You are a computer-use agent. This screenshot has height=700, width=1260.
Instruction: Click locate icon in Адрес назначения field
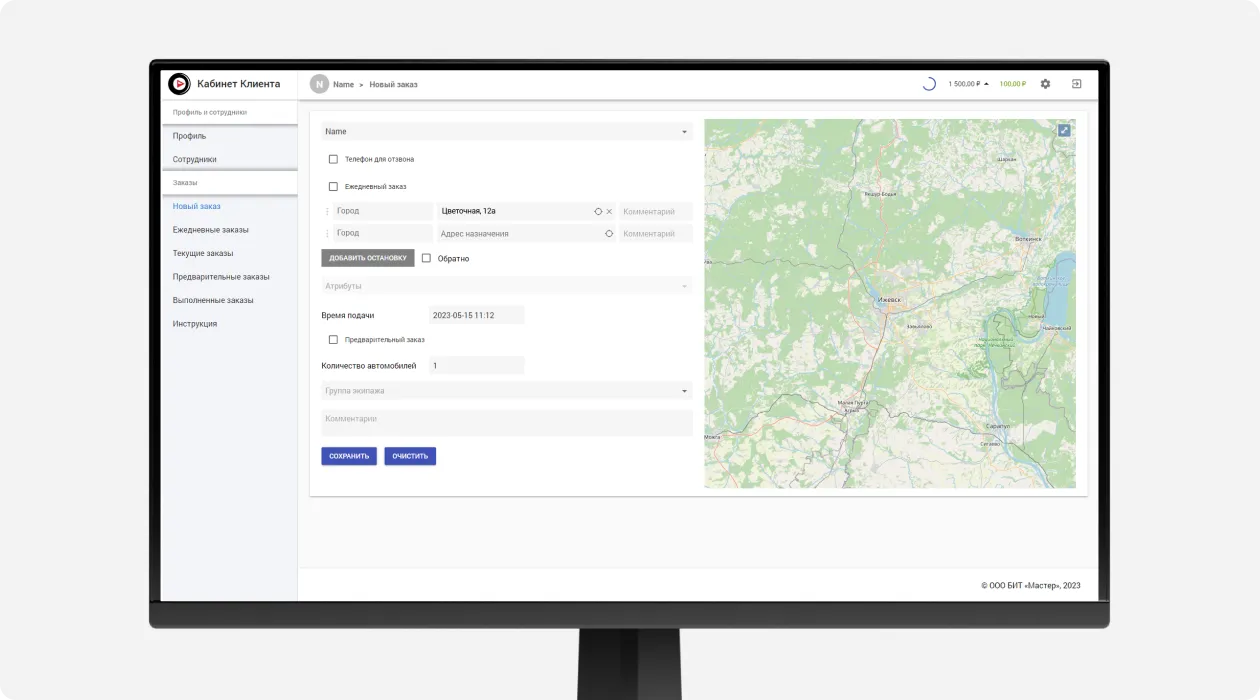coord(609,234)
